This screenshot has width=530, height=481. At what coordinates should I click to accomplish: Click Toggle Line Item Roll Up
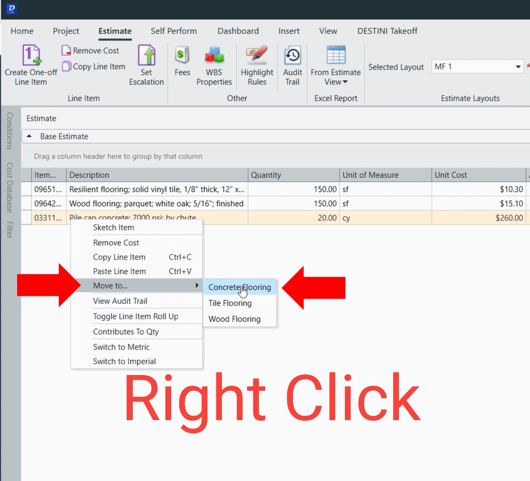(136, 316)
